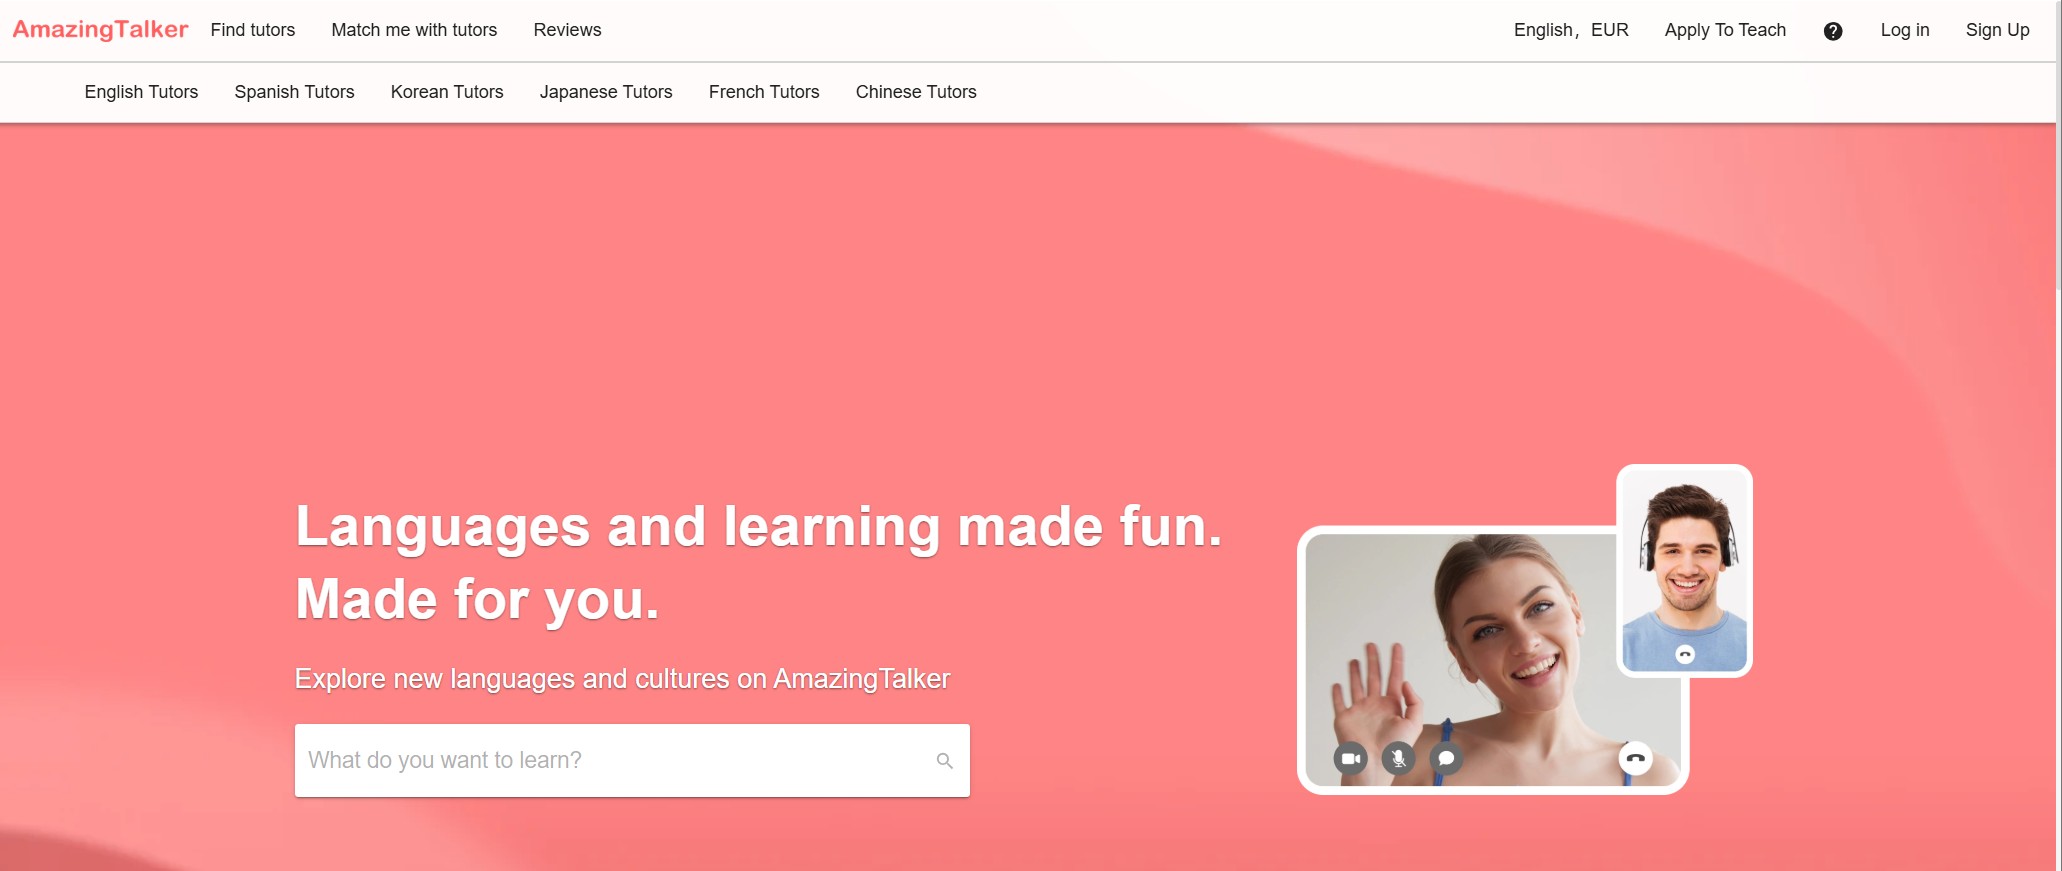
Task: Open the Find tutors menu
Action: click(x=253, y=30)
